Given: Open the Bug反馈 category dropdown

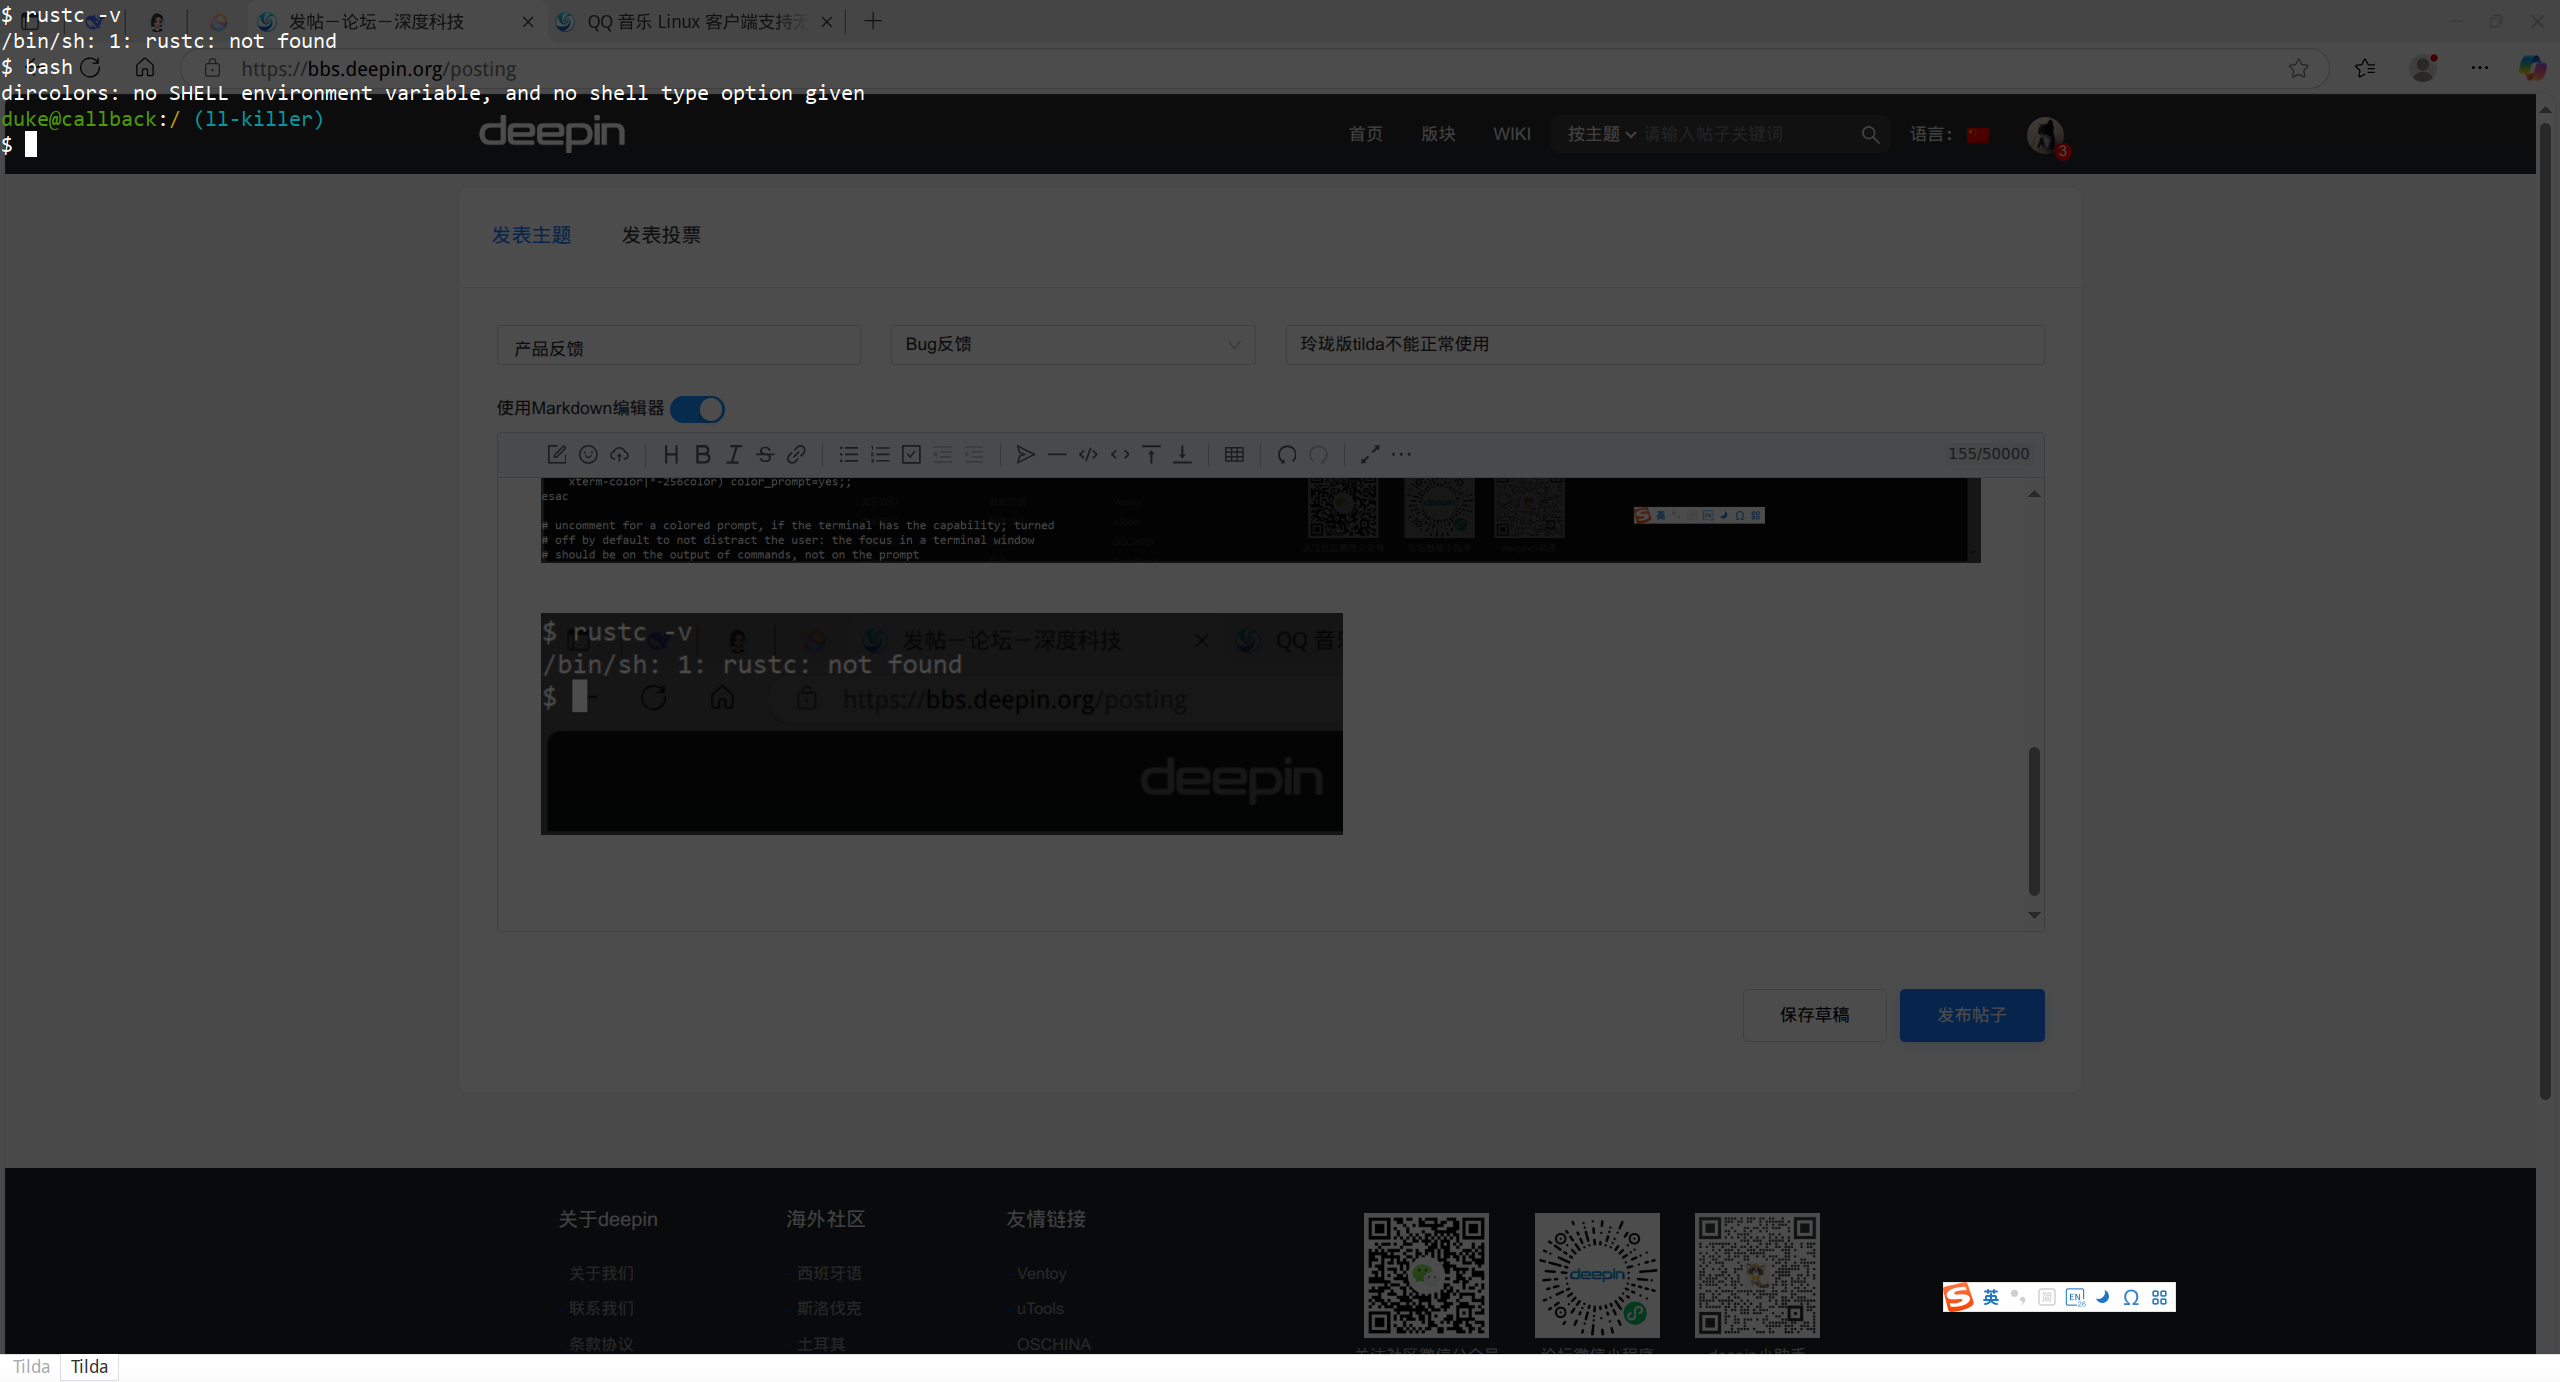Looking at the screenshot, I should pyautogui.click(x=1073, y=344).
